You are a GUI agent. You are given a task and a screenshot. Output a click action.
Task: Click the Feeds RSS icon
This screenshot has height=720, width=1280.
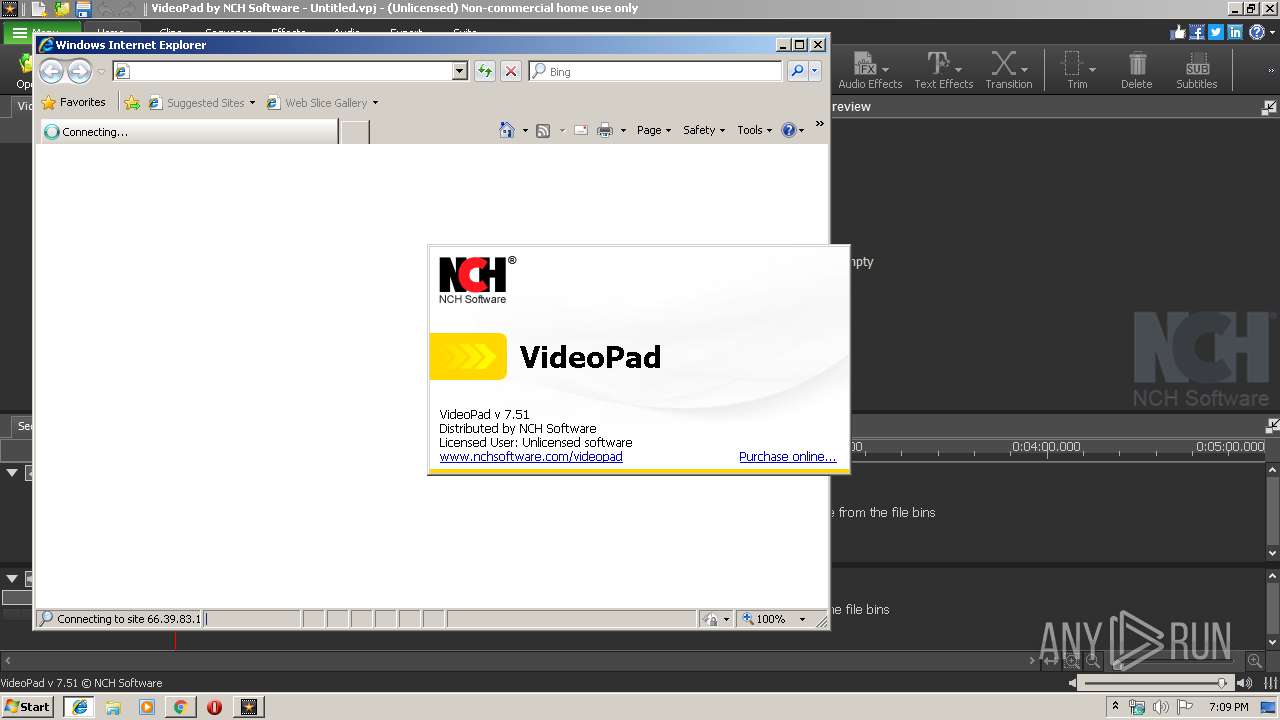543,130
